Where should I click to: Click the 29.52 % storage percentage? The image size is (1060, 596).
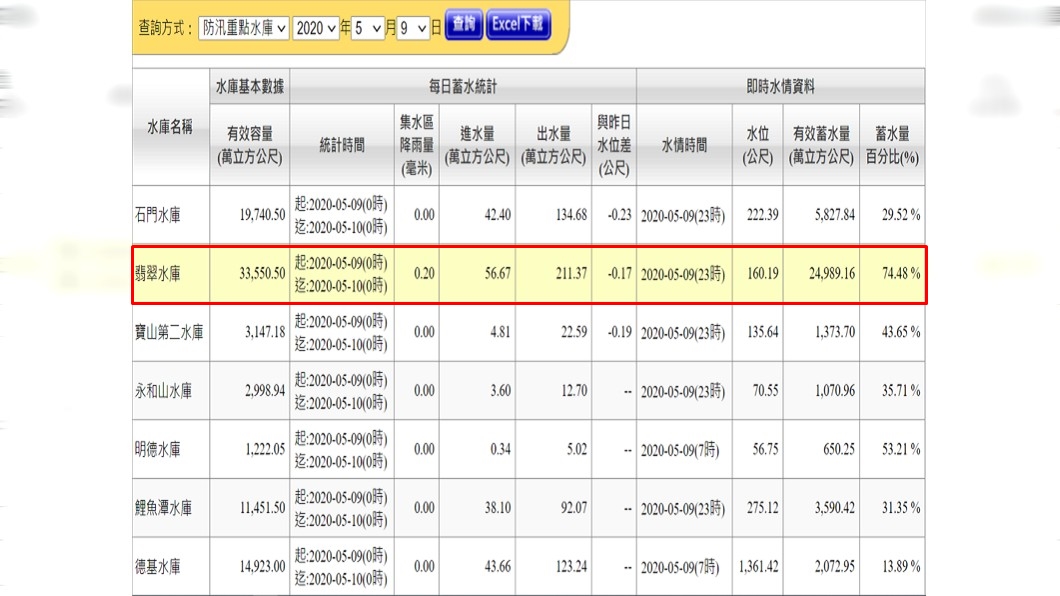(901, 215)
